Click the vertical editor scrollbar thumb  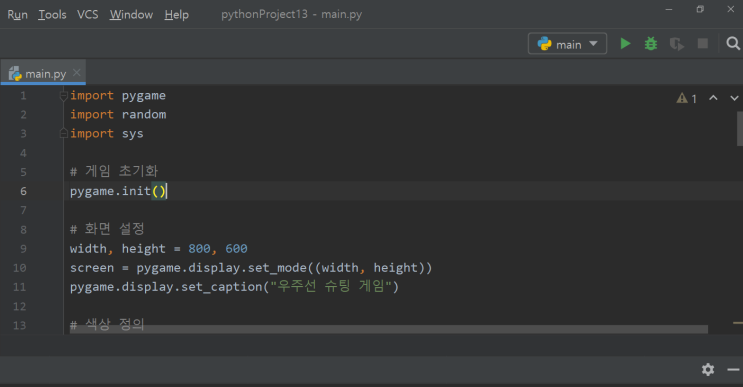tap(740, 128)
